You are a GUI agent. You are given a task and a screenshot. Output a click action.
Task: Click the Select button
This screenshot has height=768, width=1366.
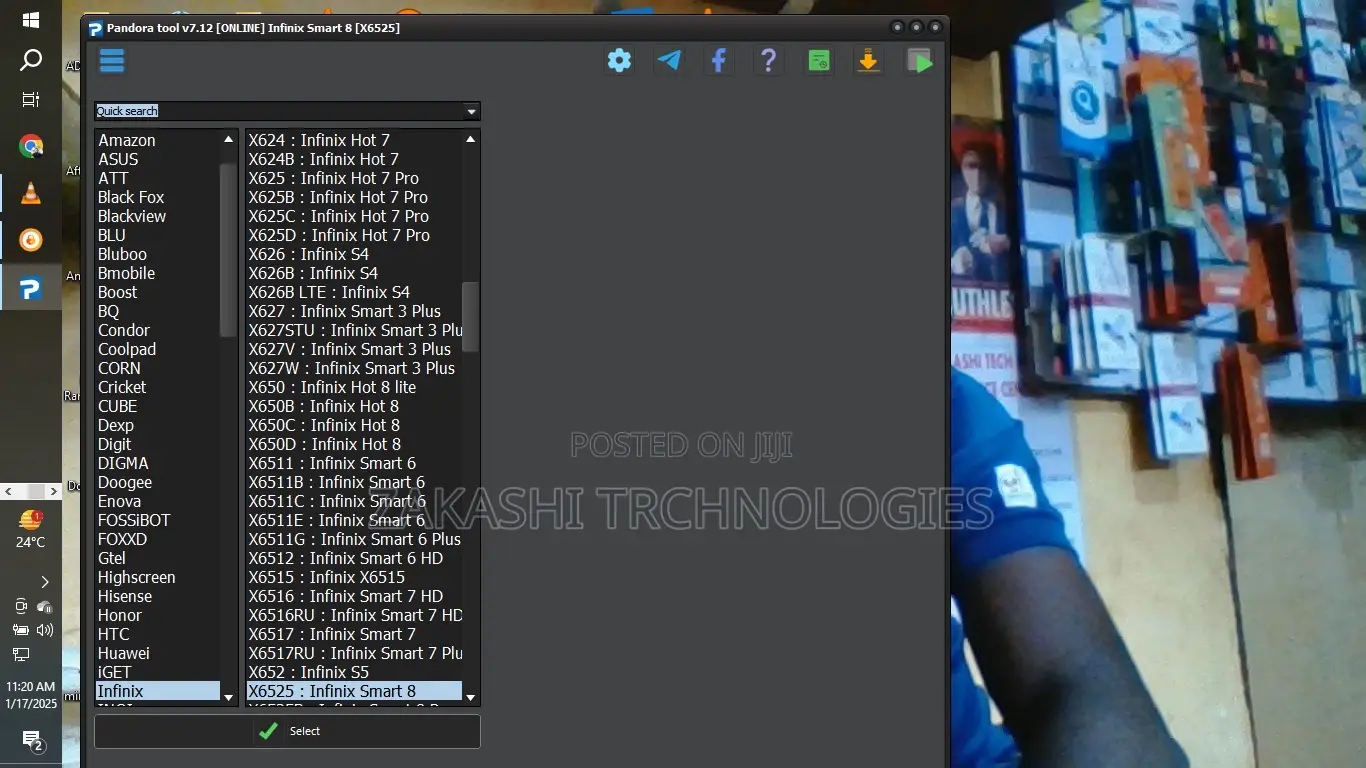point(287,731)
